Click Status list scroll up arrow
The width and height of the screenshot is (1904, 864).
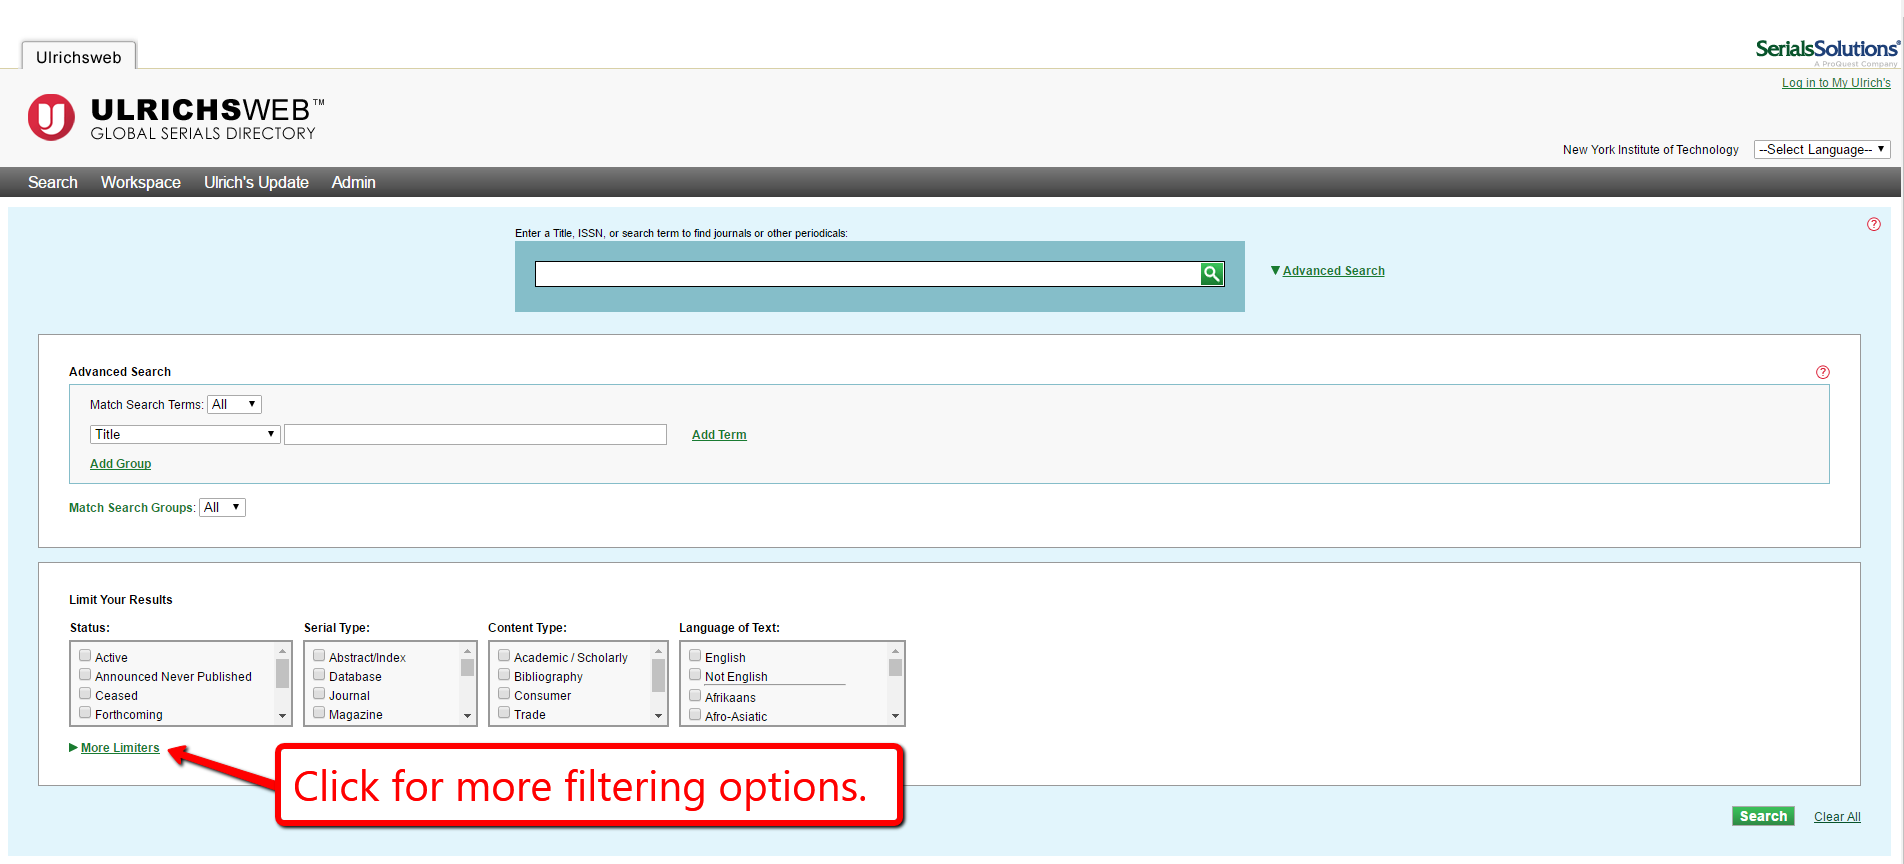[x=282, y=651]
